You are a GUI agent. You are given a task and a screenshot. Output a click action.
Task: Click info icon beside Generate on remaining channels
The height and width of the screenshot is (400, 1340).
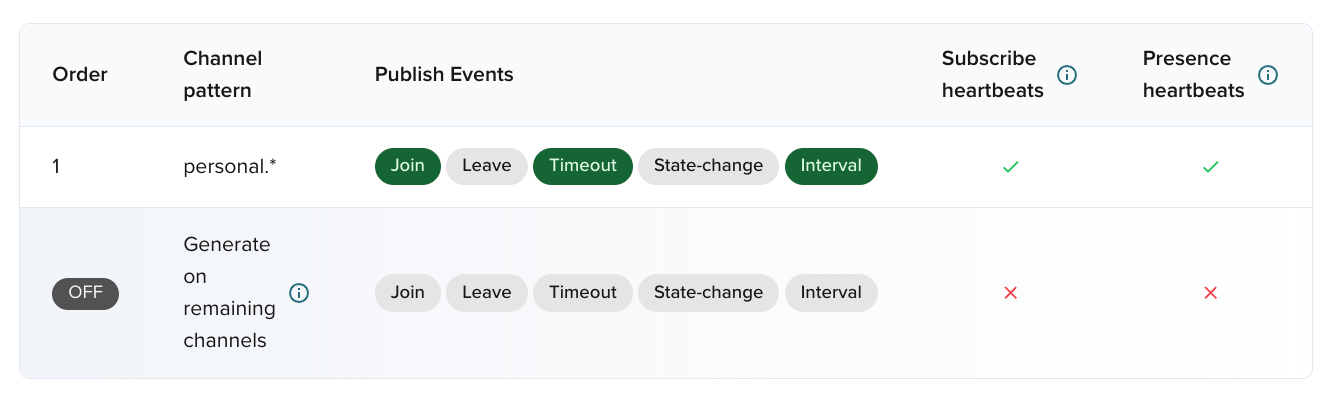click(299, 293)
